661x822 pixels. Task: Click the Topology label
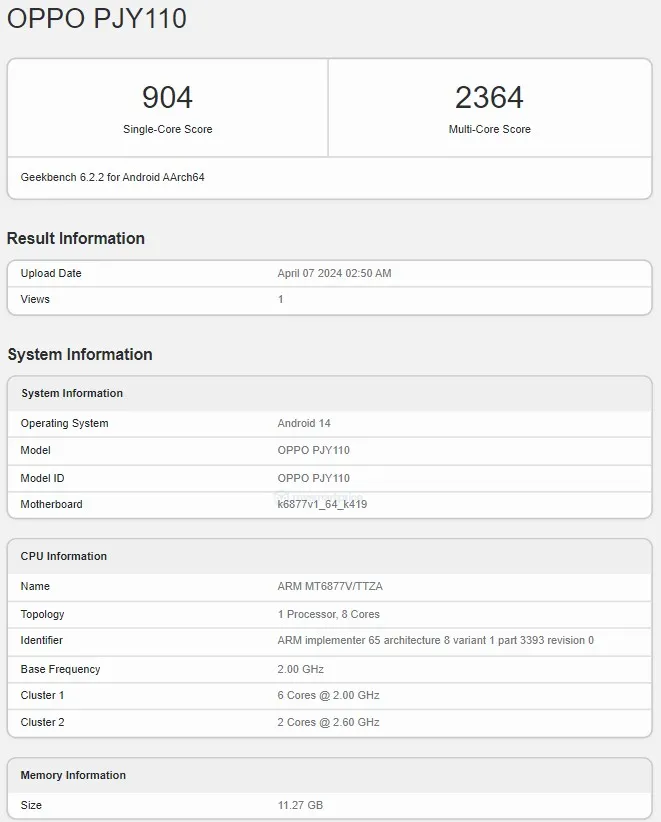coord(42,614)
